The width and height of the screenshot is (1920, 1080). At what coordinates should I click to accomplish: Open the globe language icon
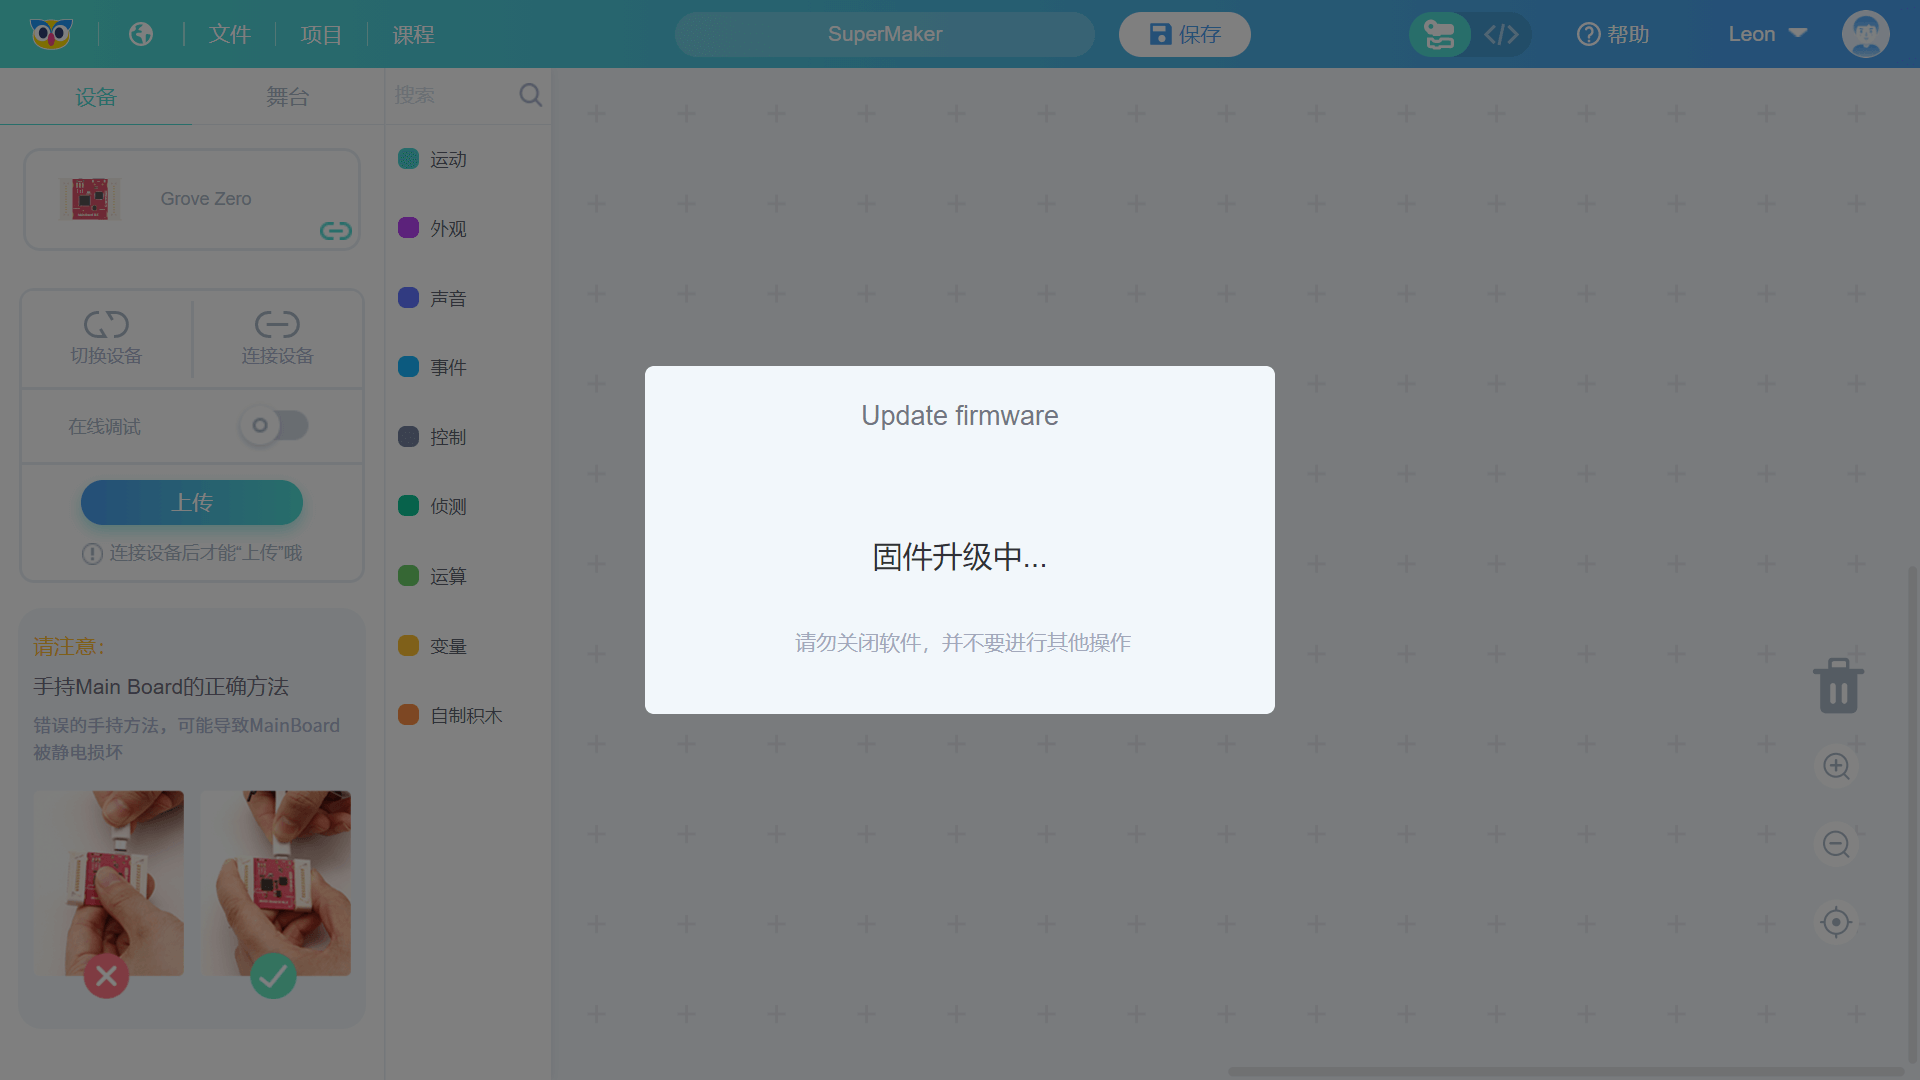pyautogui.click(x=141, y=34)
